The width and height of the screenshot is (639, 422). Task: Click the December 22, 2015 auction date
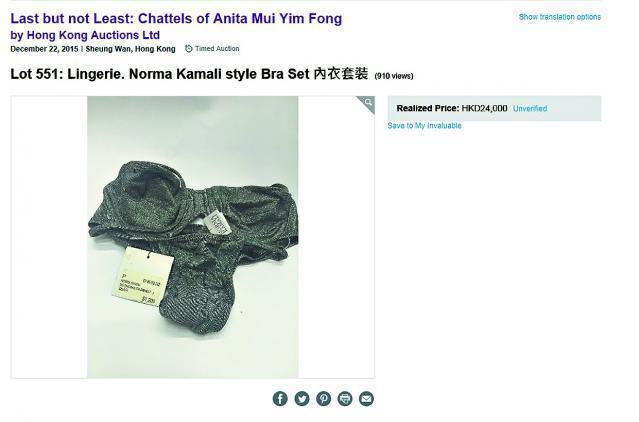click(44, 49)
